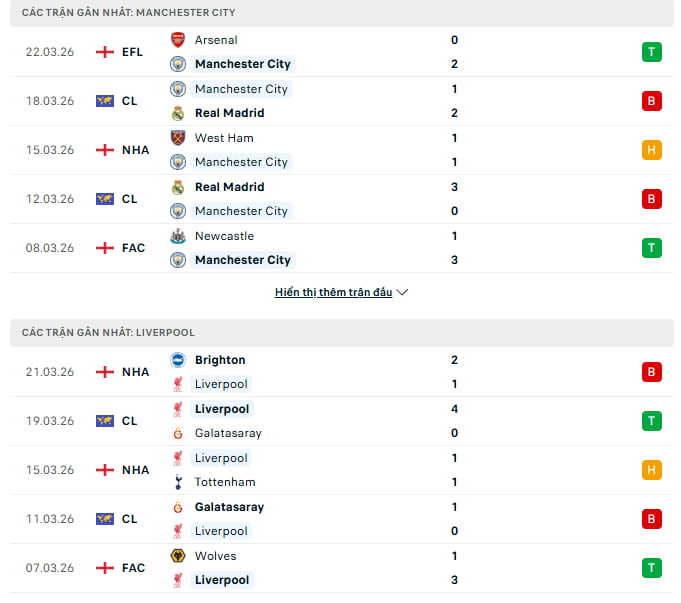Click the Tottenham club crest icon

[x=178, y=482]
